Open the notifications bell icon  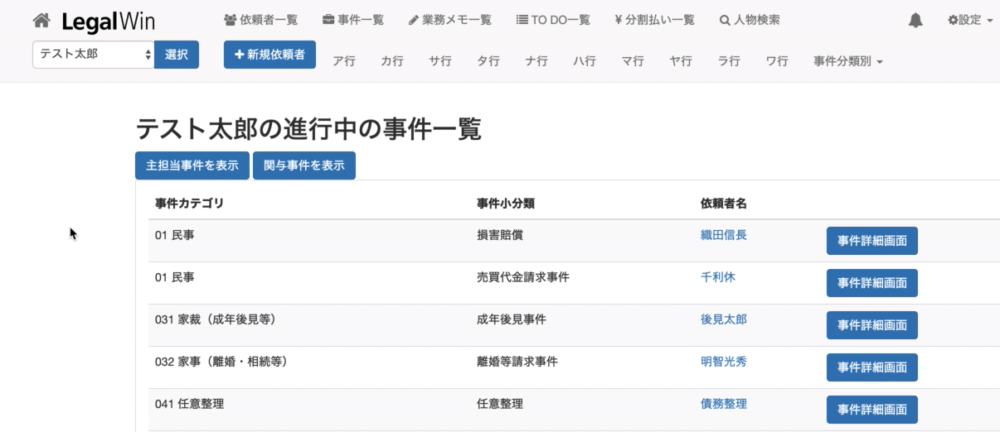pyautogui.click(x=915, y=20)
